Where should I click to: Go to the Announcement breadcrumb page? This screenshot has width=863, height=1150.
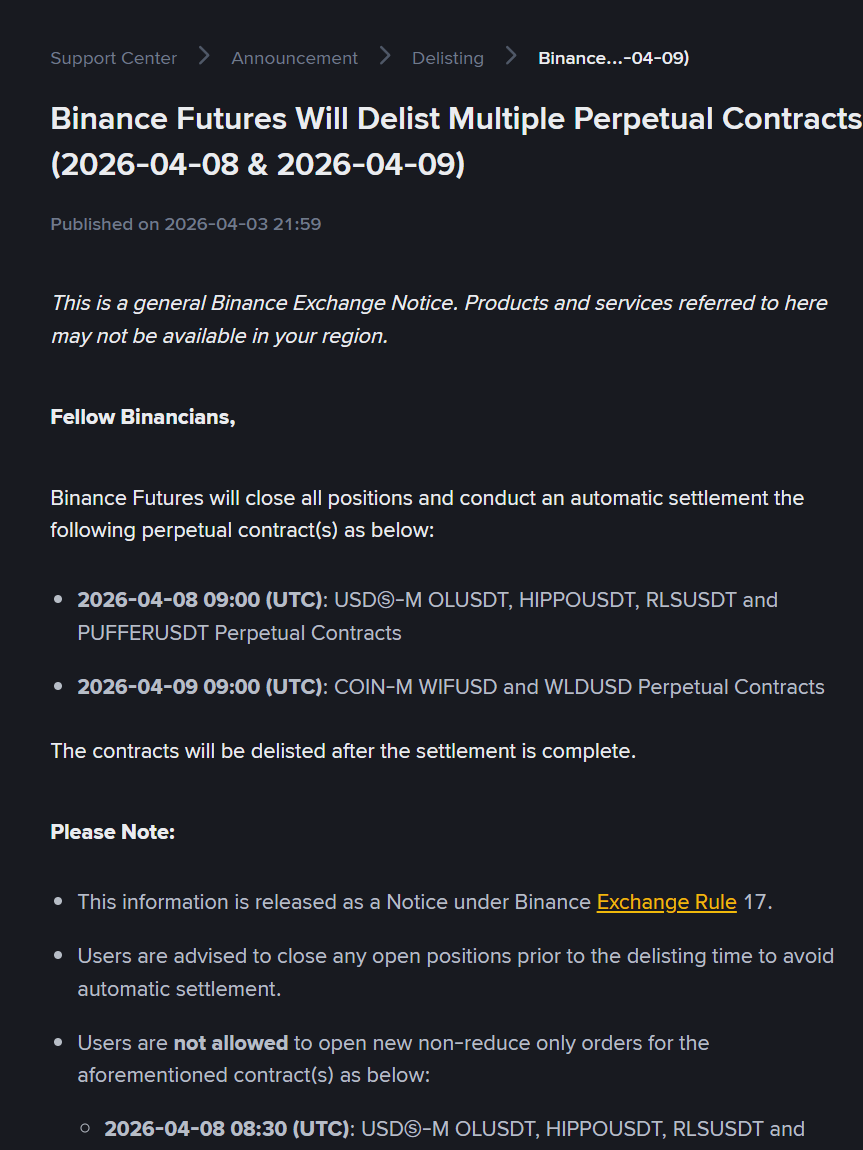click(294, 58)
